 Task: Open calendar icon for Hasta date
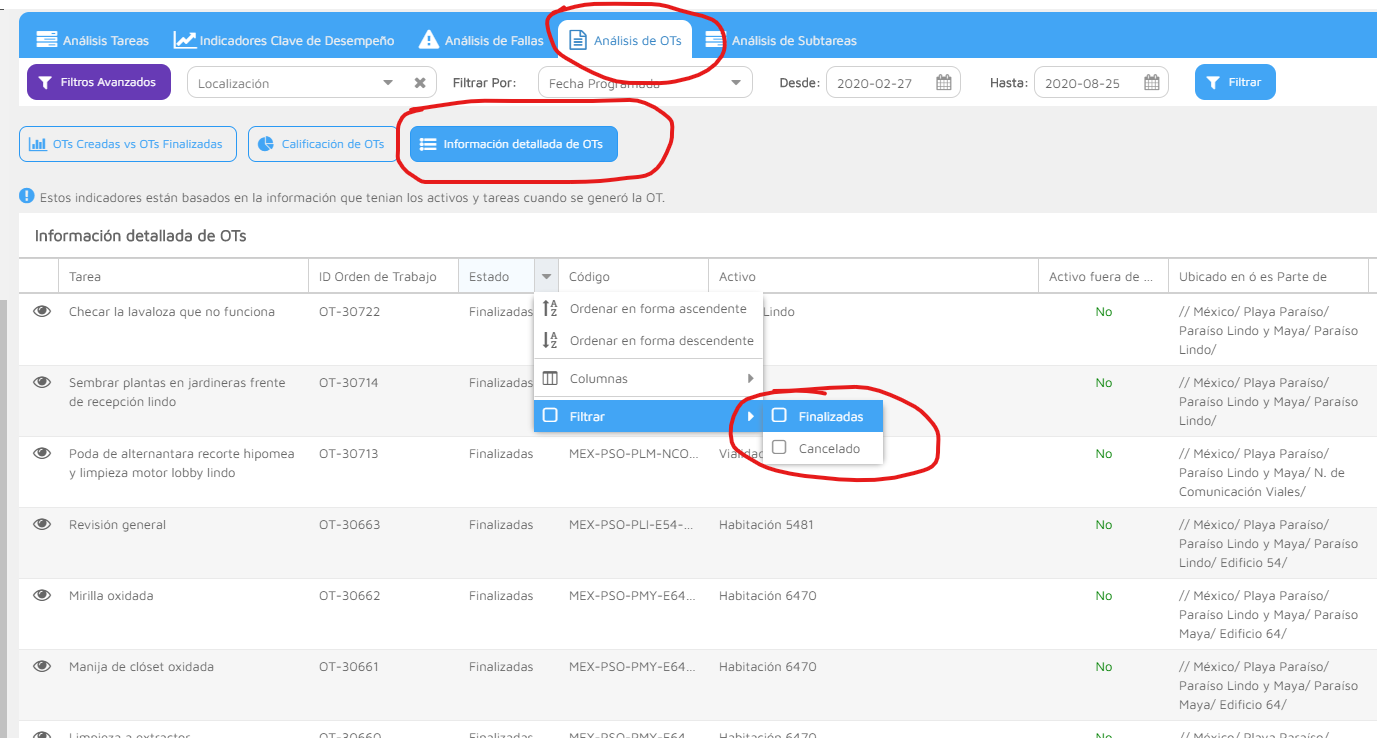pyautogui.click(x=1151, y=83)
